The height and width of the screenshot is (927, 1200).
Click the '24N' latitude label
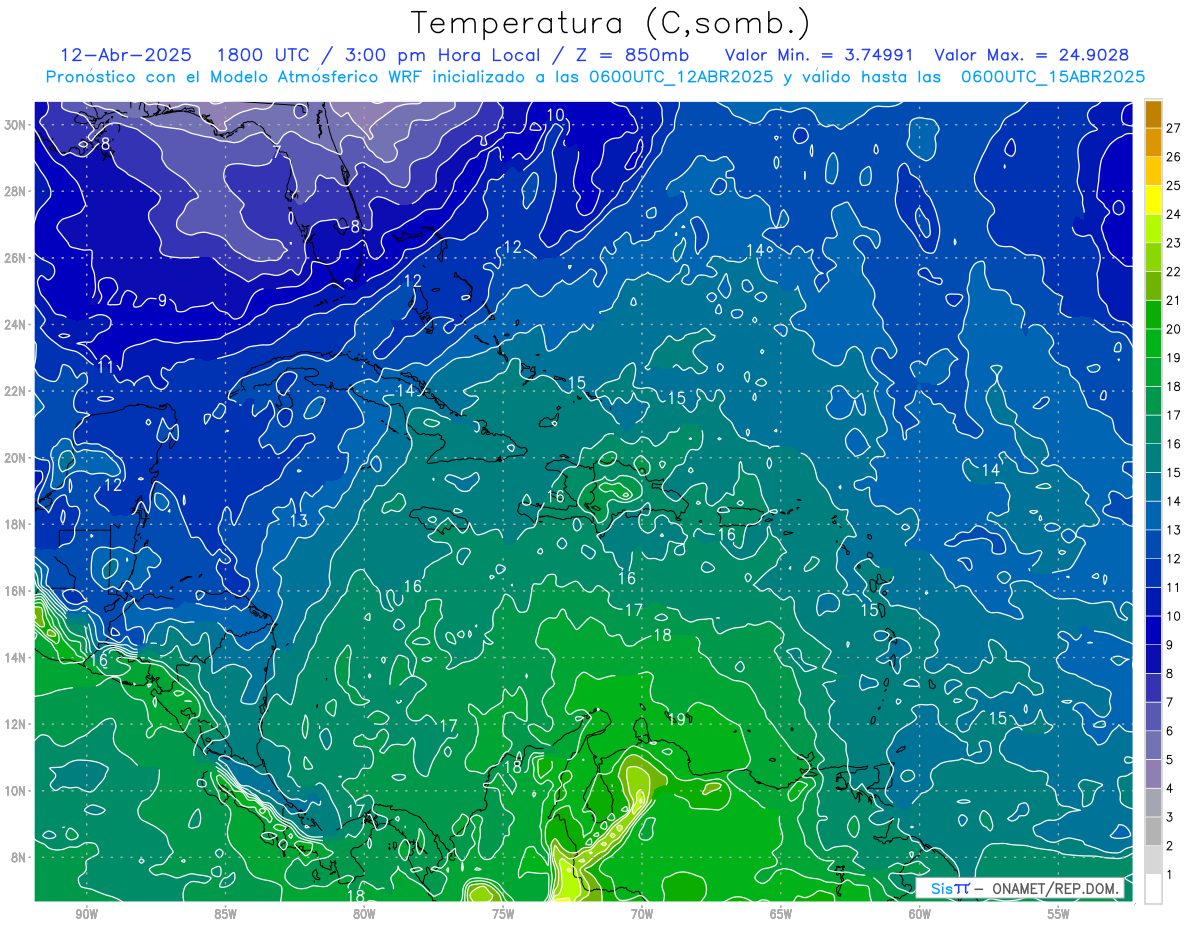[x=16, y=325]
